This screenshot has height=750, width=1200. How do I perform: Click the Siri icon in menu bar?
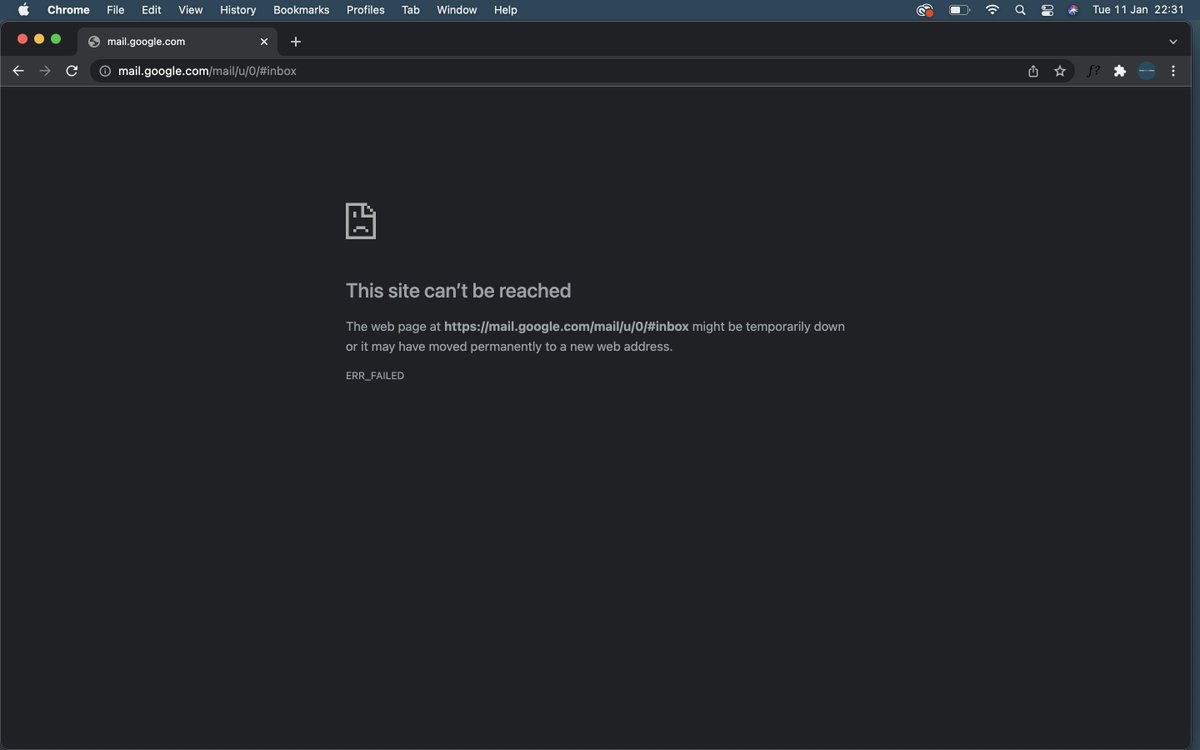tap(1073, 10)
